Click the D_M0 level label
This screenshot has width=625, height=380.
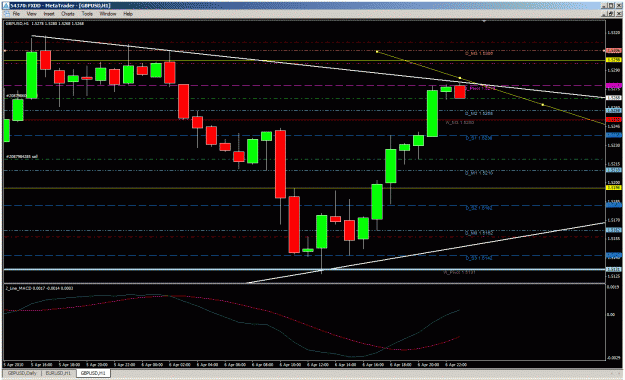point(479,233)
